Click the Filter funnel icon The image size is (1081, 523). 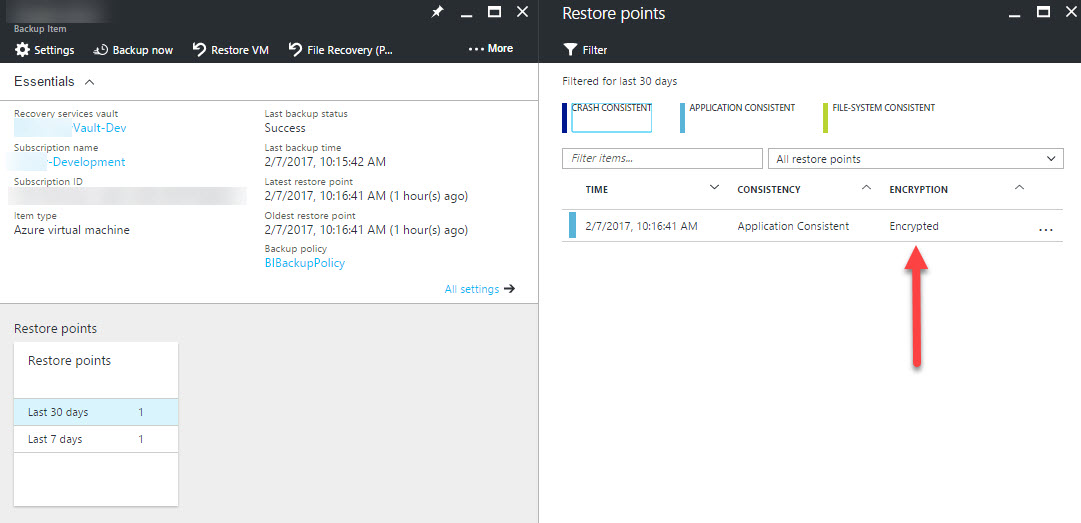tap(569, 50)
